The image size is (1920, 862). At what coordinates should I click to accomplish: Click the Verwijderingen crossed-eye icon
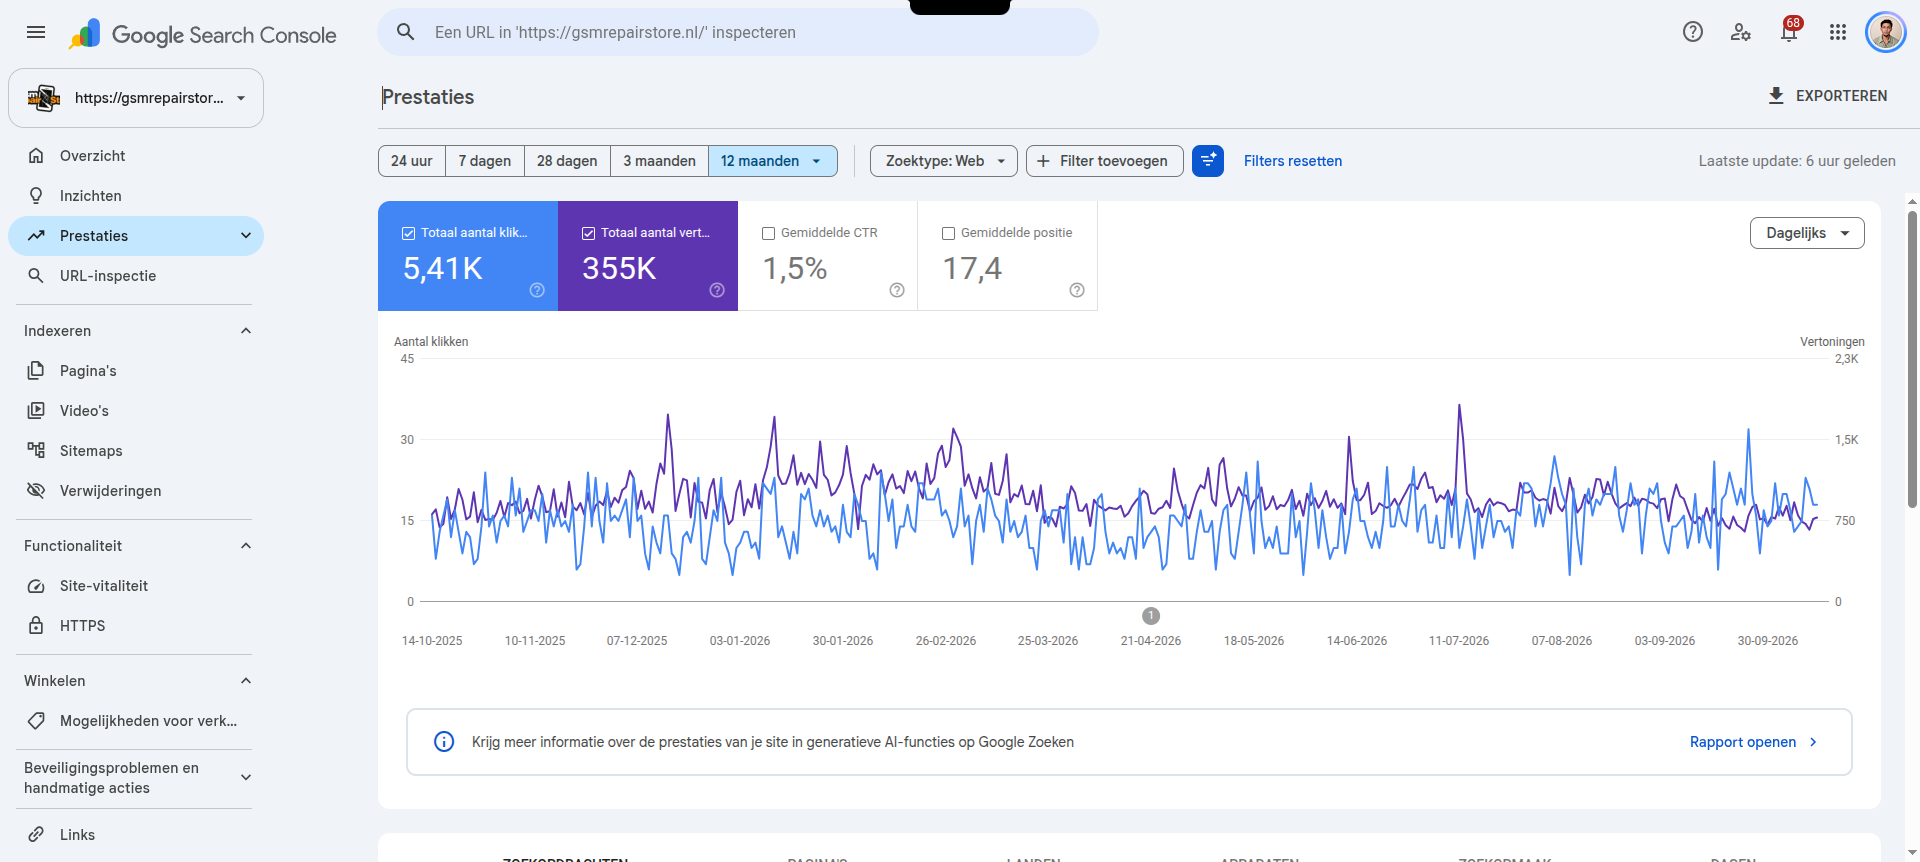click(36, 491)
